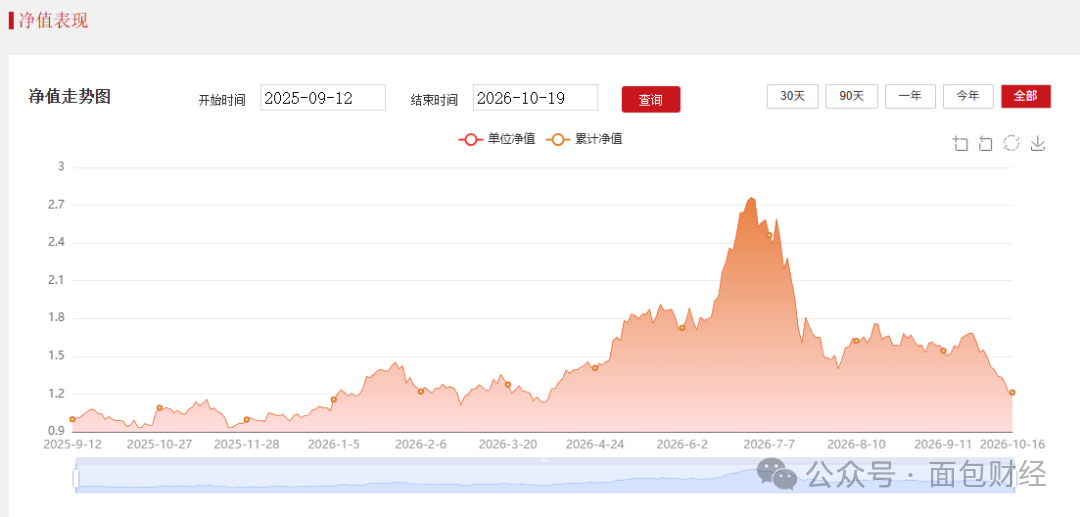Click the x-axis label 2026-7-7

point(769,445)
